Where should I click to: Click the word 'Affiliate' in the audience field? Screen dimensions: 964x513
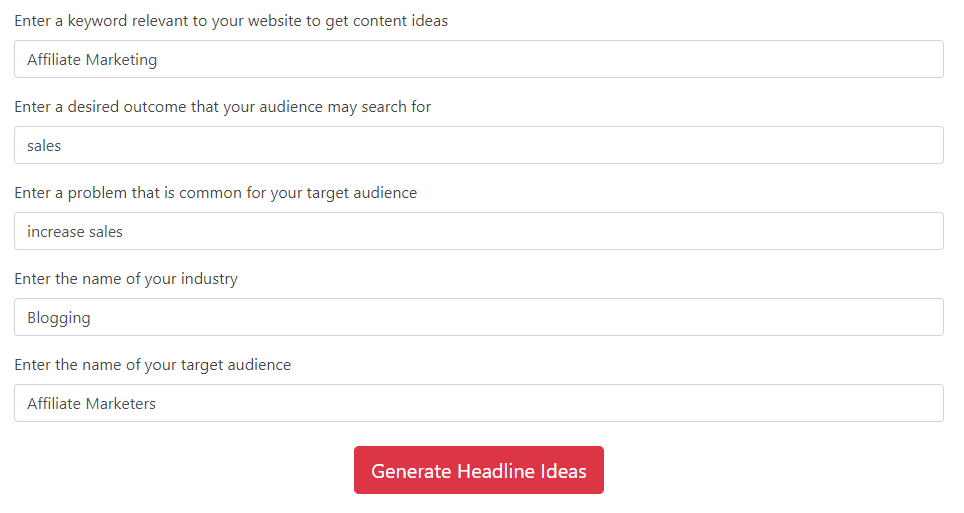click(54, 404)
